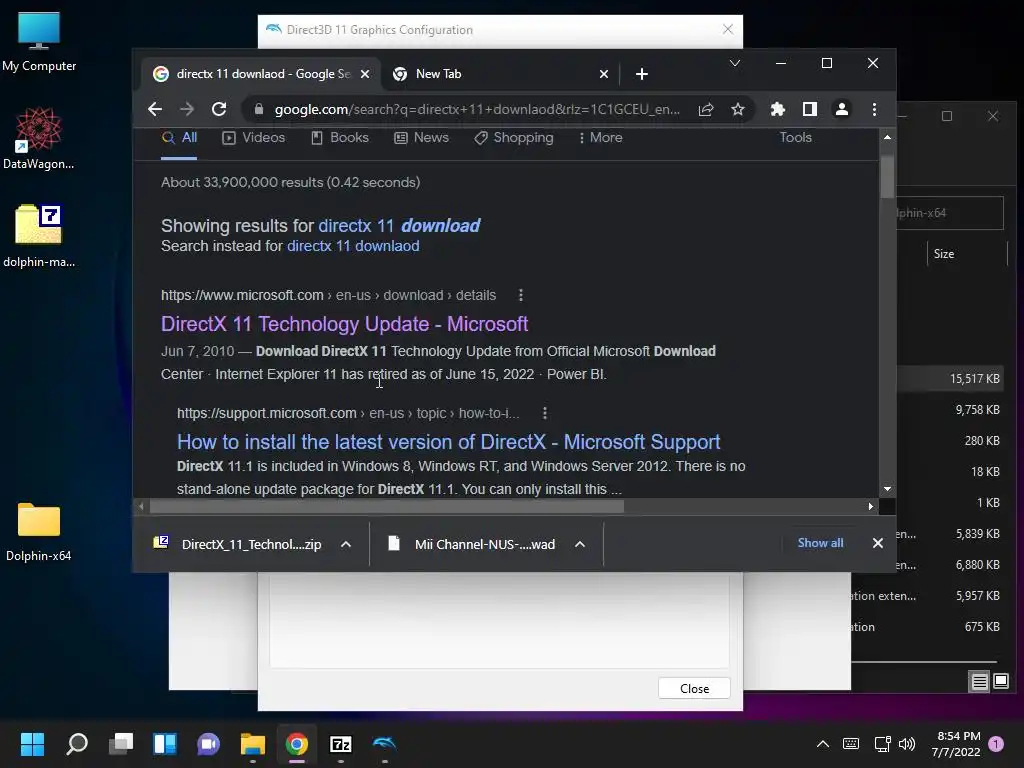Open Chrome three-dot menu
This screenshot has width=1024, height=768.
point(874,109)
